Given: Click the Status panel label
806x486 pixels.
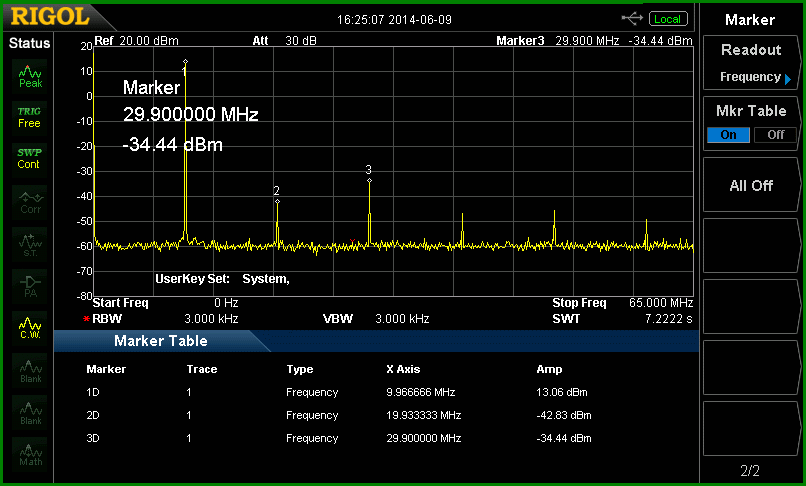Looking at the screenshot, I should click(29, 43).
